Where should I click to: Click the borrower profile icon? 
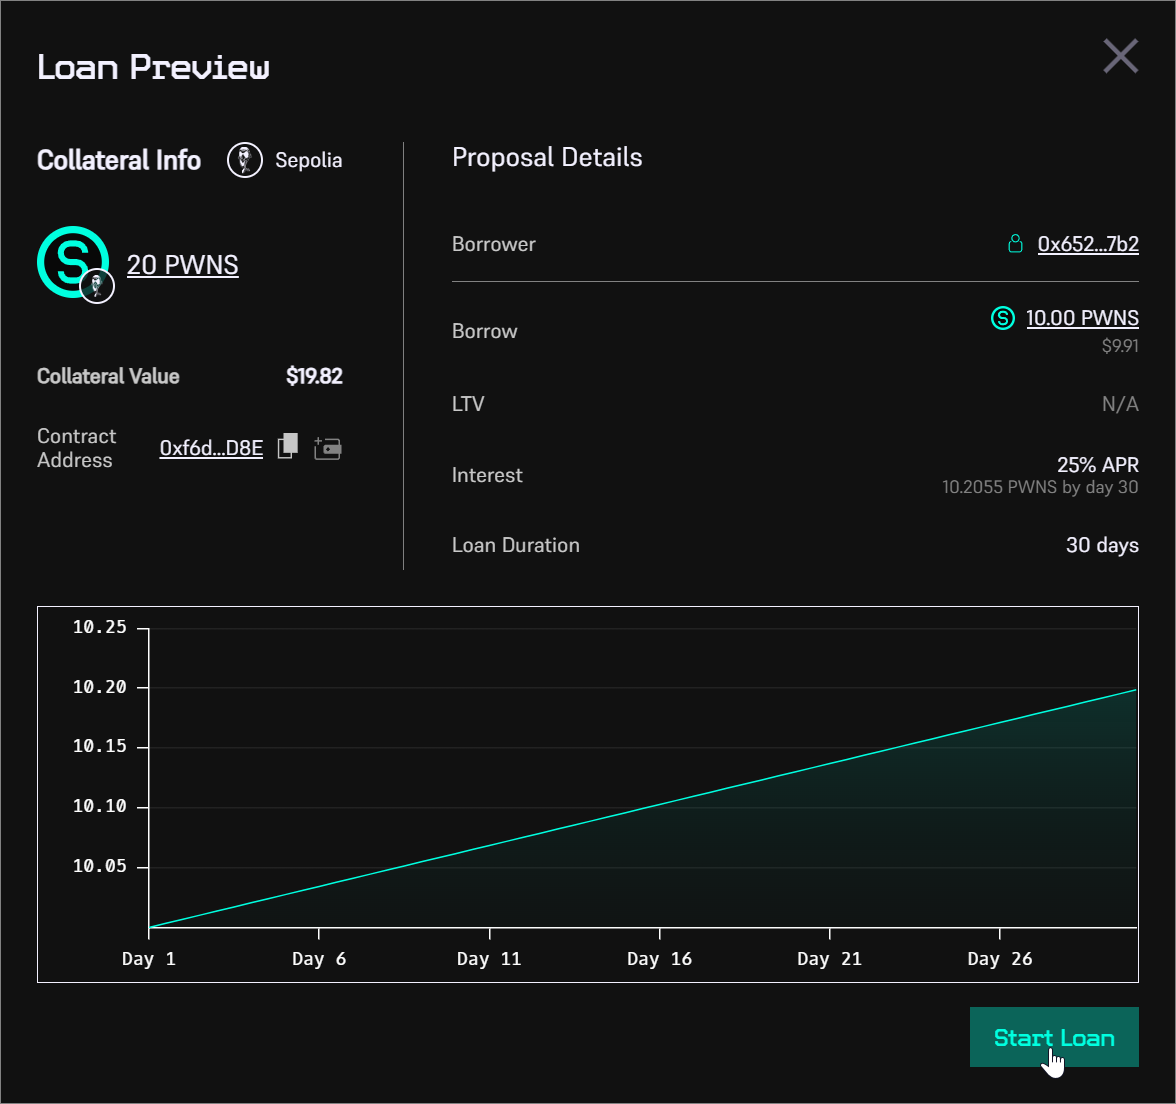coord(1015,244)
